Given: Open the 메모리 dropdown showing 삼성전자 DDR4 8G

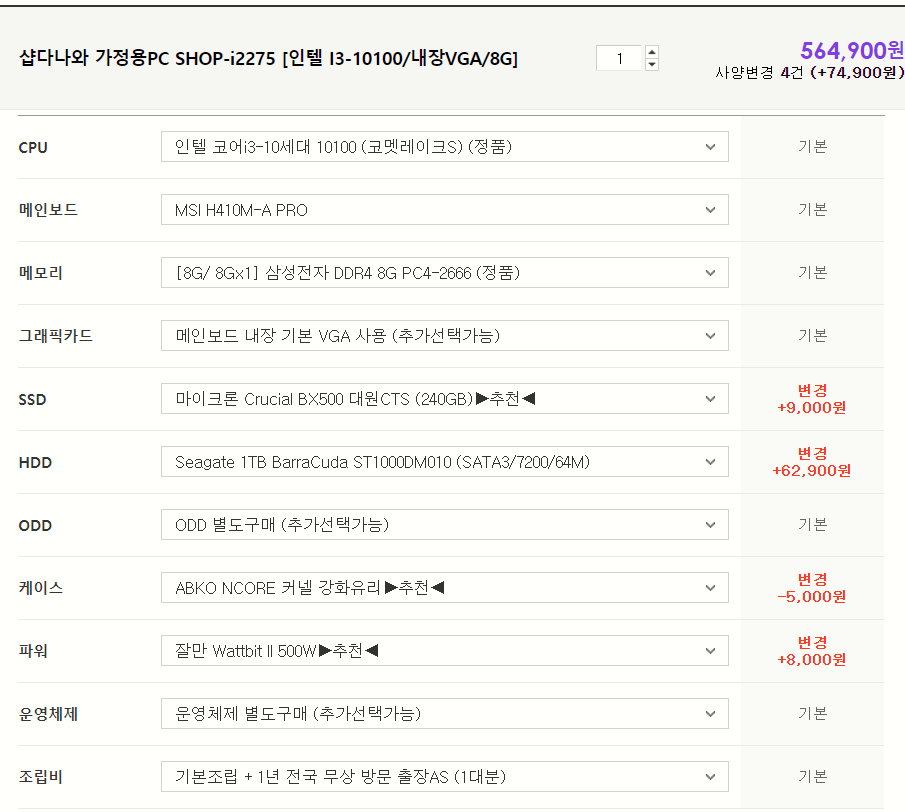Looking at the screenshot, I should [x=444, y=272].
